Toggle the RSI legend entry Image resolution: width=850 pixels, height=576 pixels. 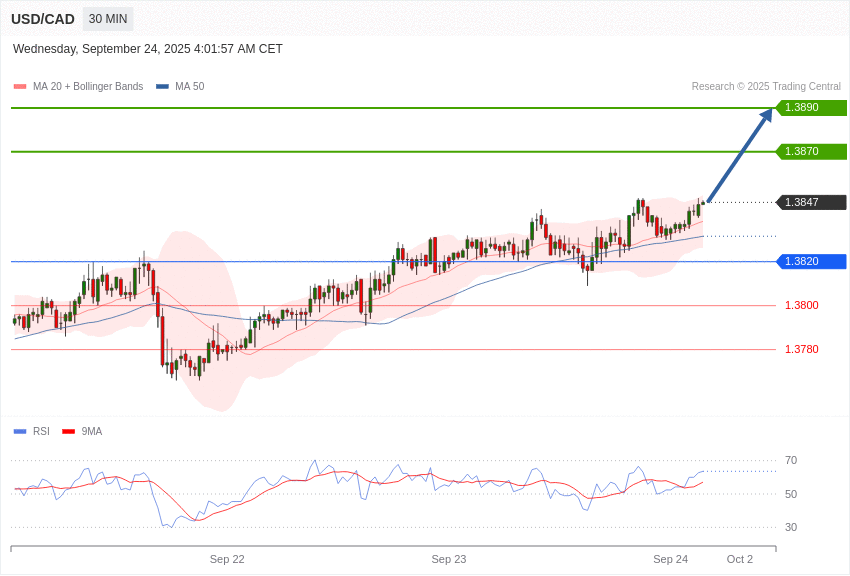pos(41,432)
